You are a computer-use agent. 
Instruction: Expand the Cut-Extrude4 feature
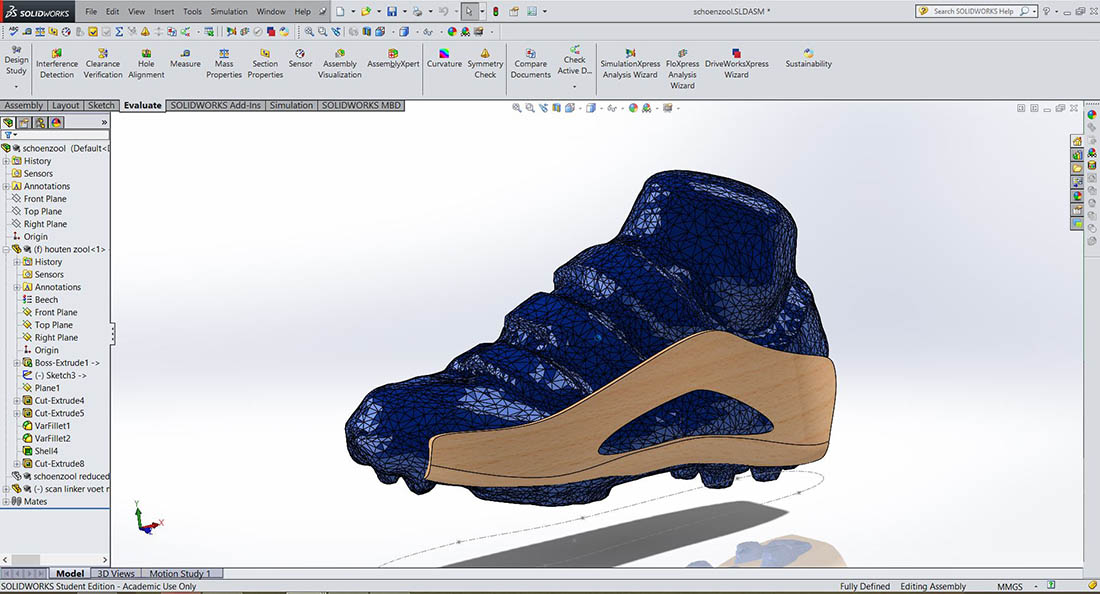click(x=17, y=400)
